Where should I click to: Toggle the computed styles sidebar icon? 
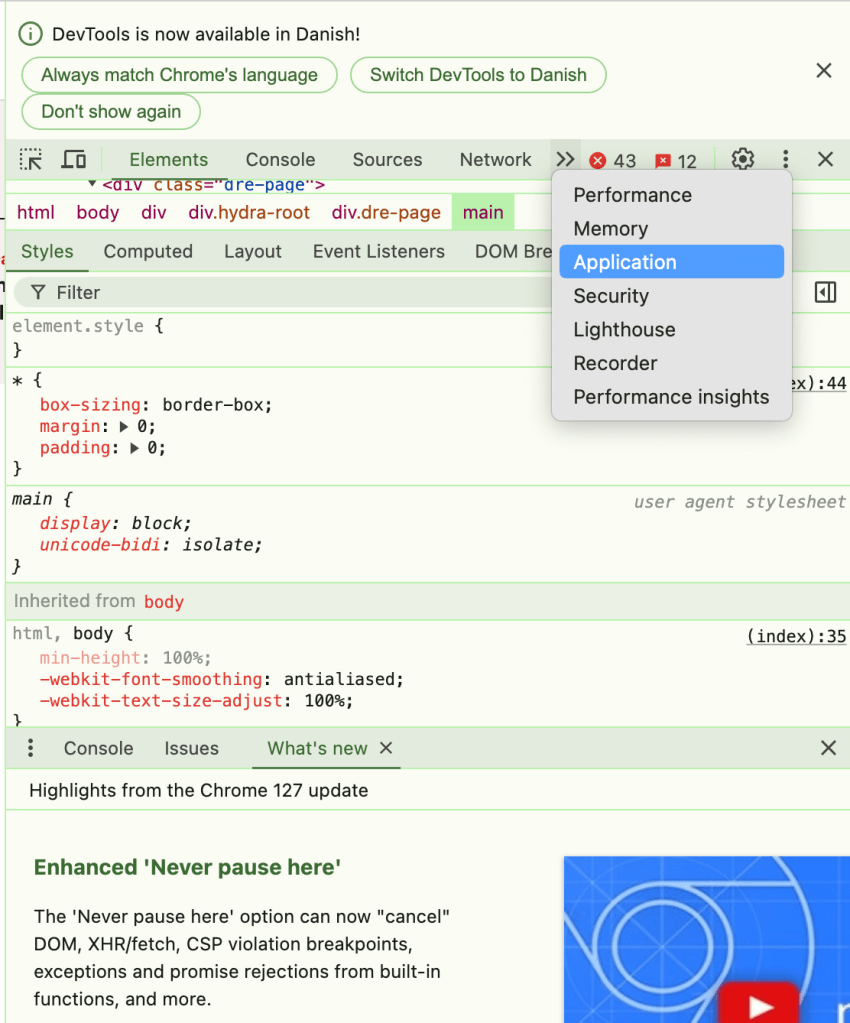(x=825, y=292)
